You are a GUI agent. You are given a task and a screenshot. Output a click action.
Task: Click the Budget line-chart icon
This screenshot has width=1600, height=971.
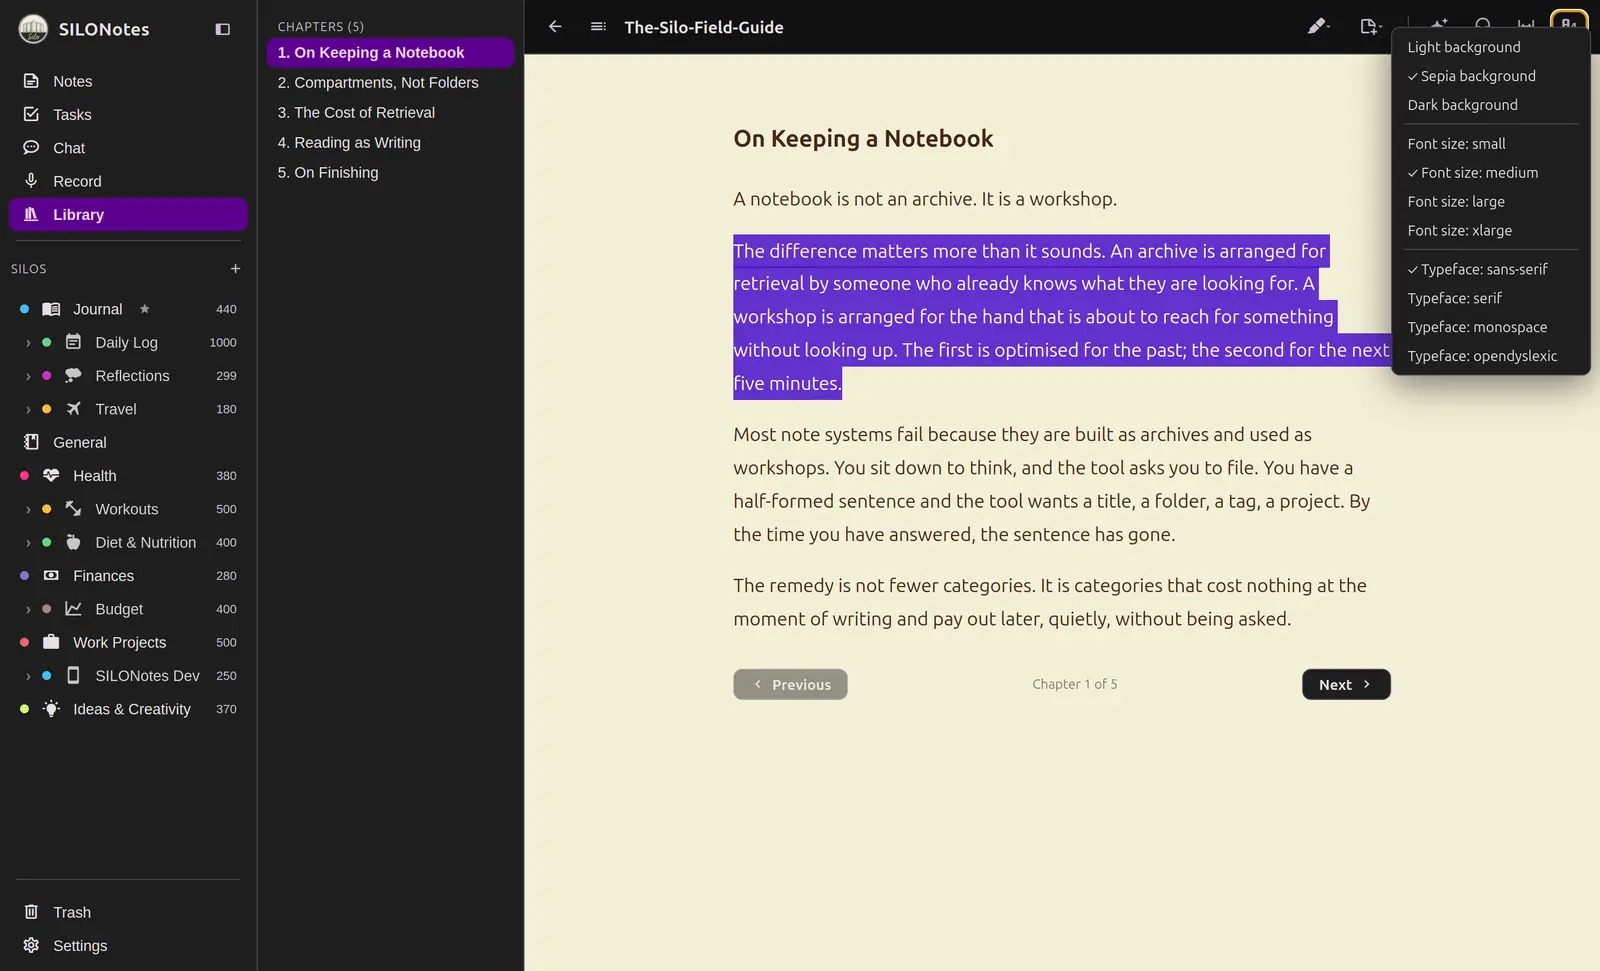pyautogui.click(x=73, y=609)
